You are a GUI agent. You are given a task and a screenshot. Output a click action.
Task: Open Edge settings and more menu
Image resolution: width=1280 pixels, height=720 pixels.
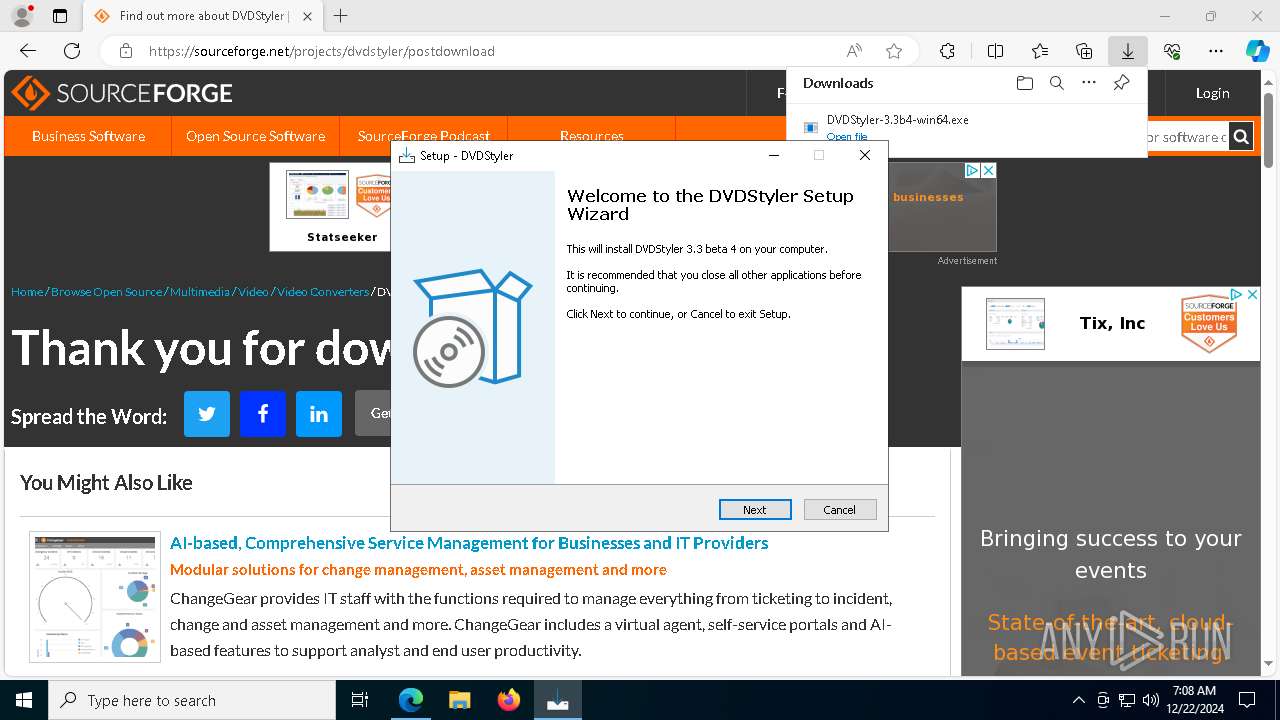pyautogui.click(x=1216, y=51)
